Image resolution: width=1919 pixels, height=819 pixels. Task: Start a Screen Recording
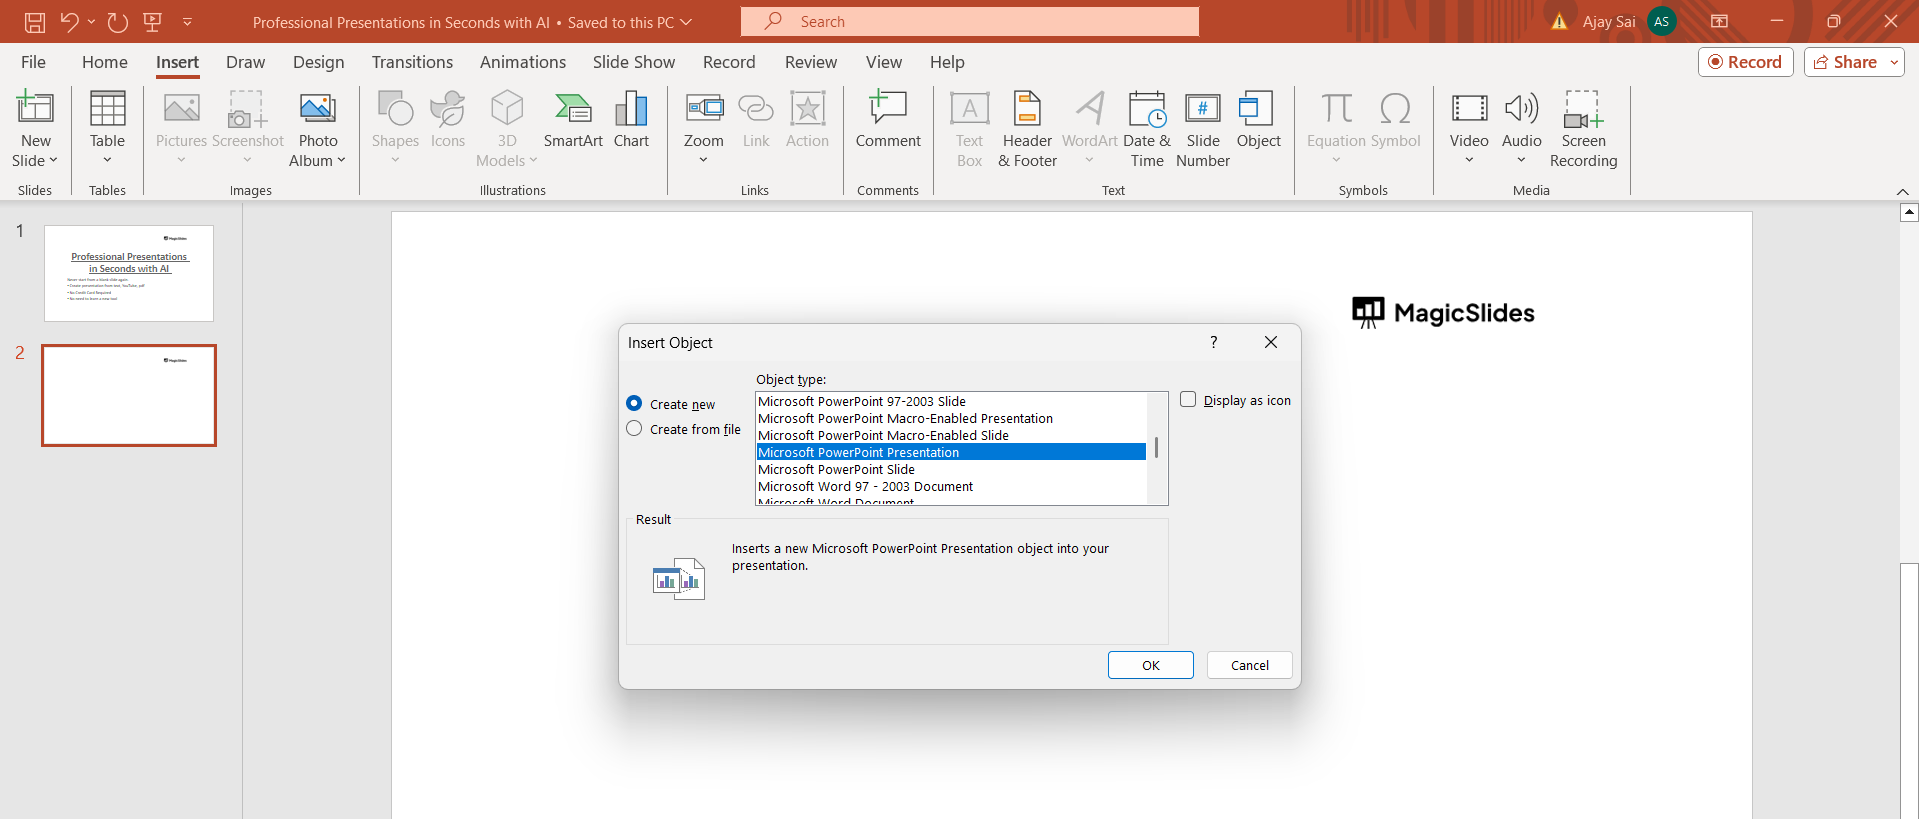1583,129
